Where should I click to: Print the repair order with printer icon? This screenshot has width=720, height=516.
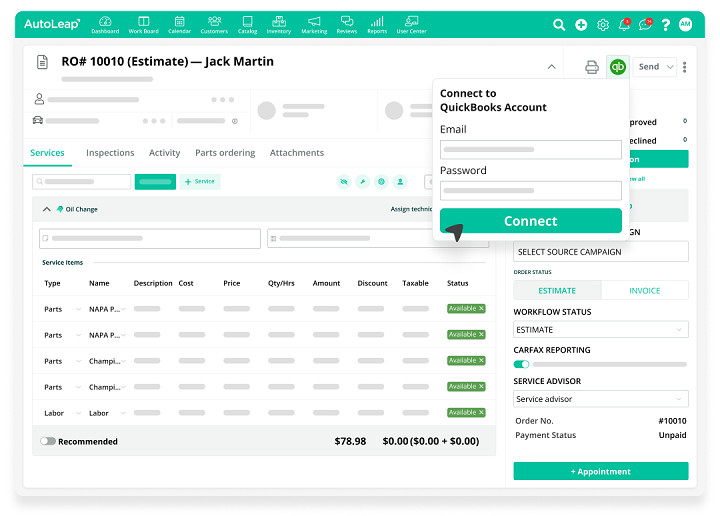592,67
